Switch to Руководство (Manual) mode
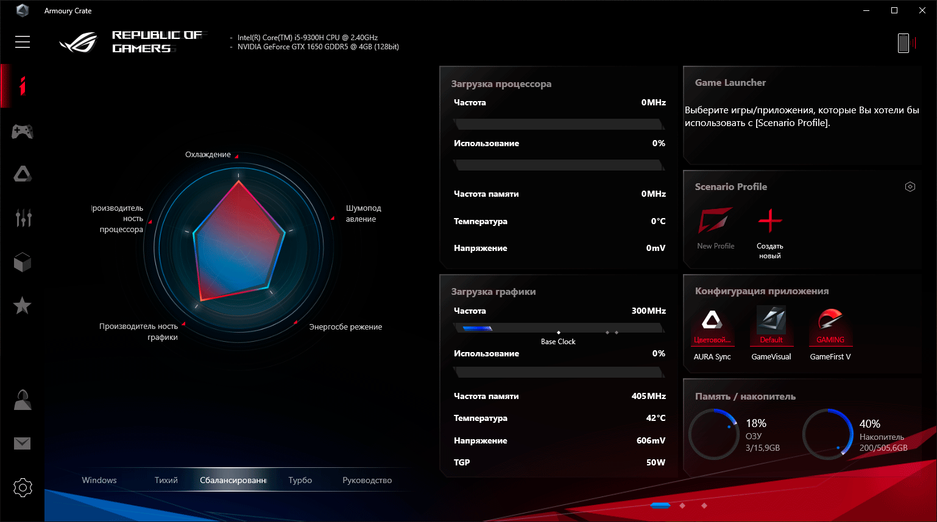Image resolution: width=937 pixels, height=522 pixels. pos(367,480)
